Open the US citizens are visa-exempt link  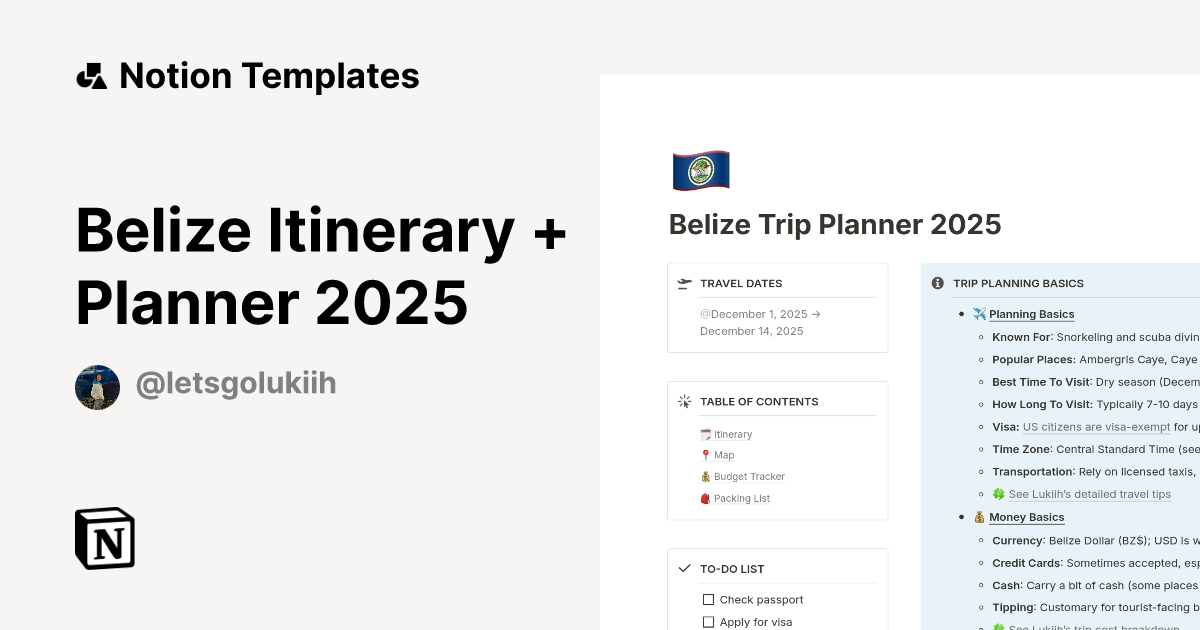1094,426
